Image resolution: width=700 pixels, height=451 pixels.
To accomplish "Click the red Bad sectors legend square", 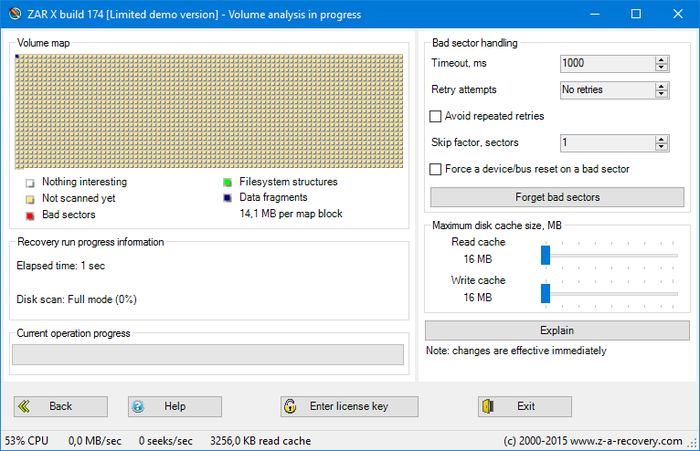I will (x=30, y=215).
